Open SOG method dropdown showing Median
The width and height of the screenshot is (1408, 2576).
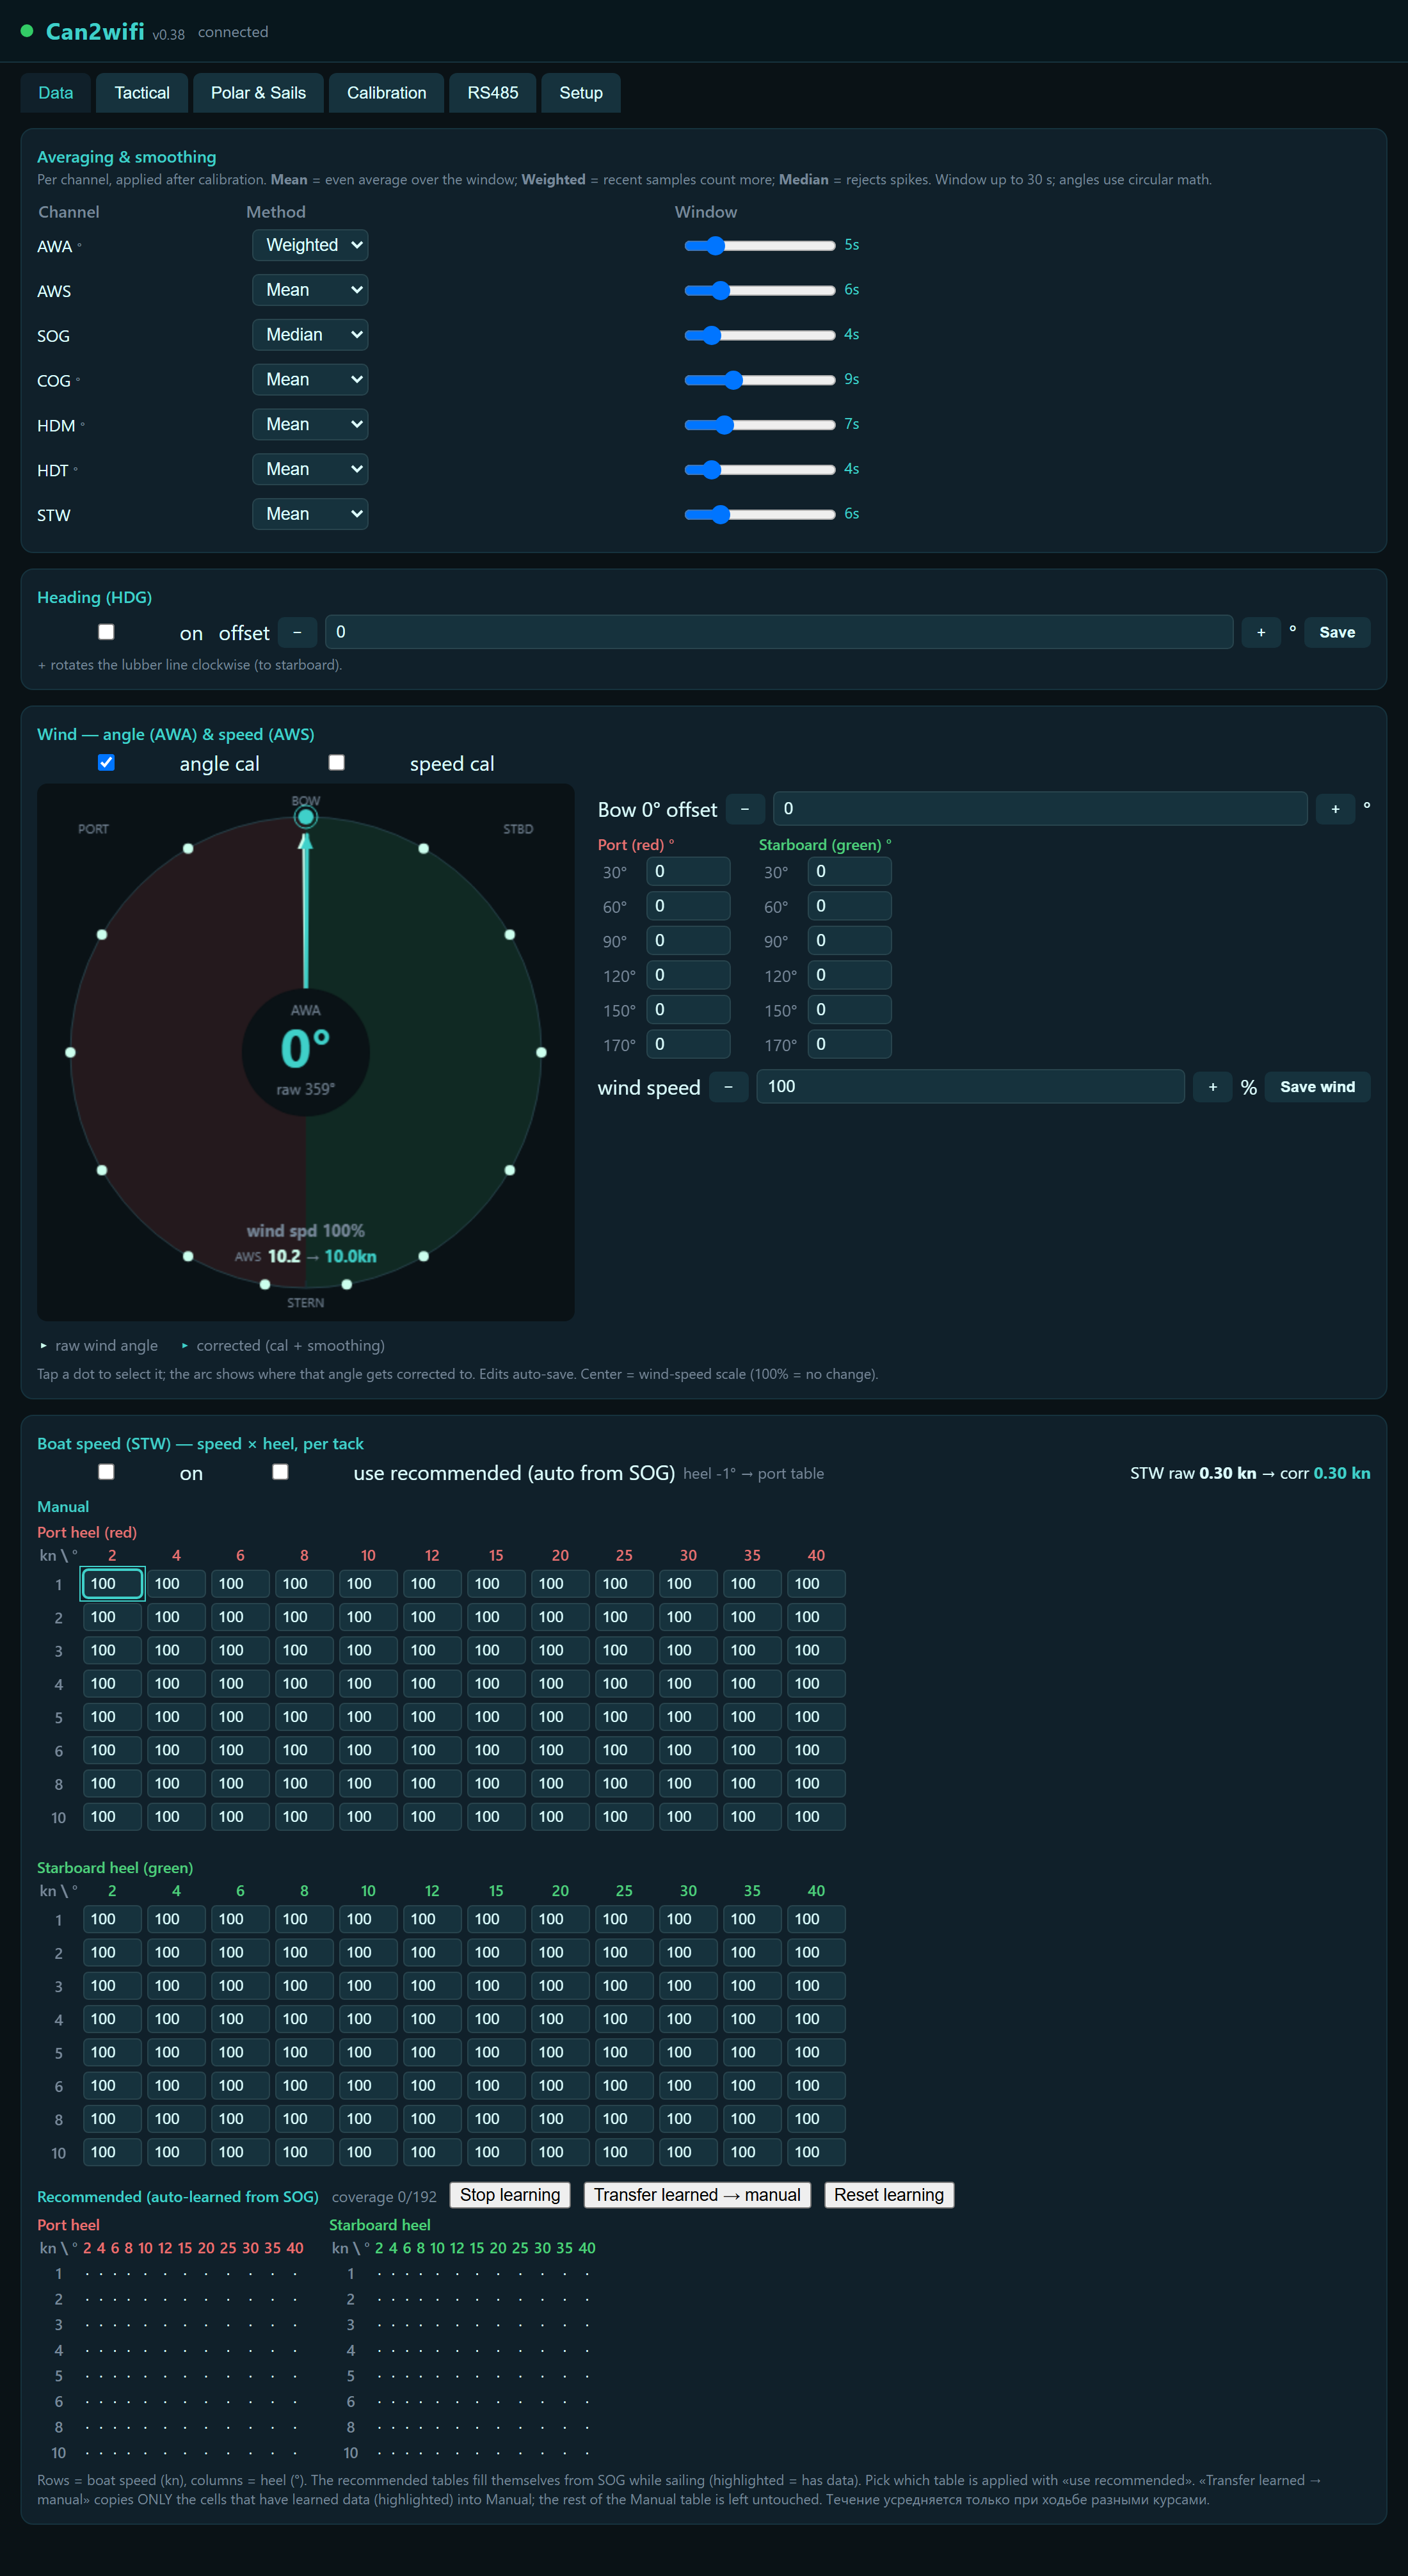[x=310, y=335]
